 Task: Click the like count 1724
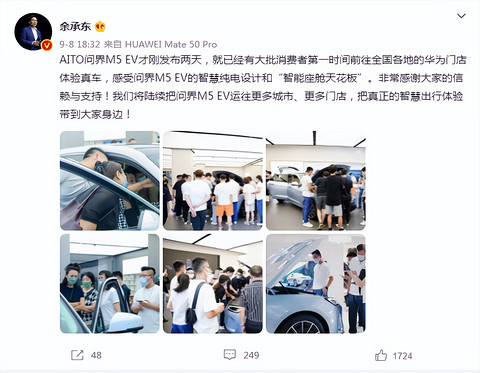(402, 356)
